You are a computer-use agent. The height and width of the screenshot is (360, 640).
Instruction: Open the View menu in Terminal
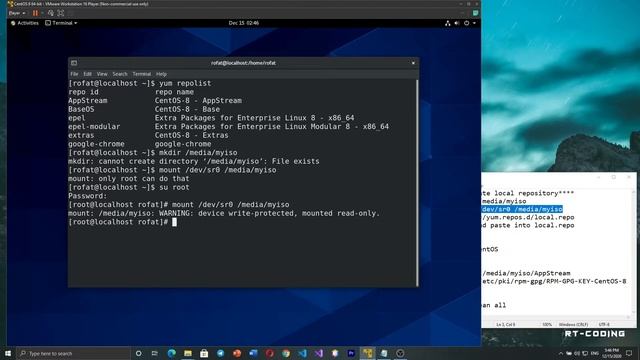point(102,74)
